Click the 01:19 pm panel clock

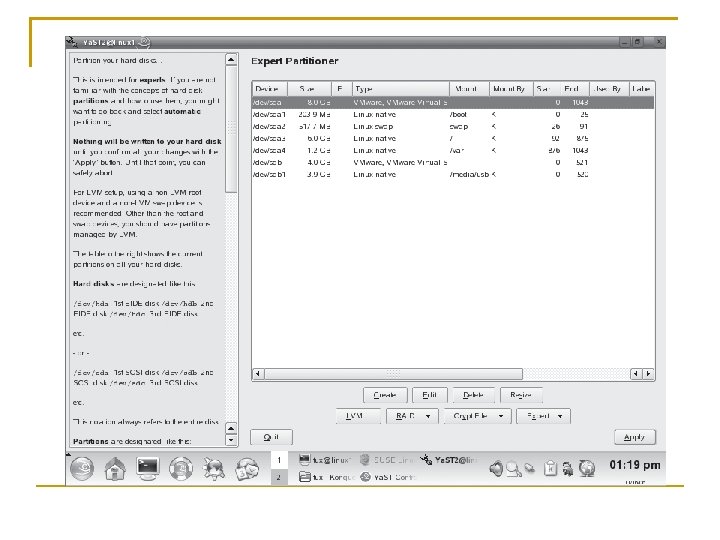pyautogui.click(x=635, y=465)
